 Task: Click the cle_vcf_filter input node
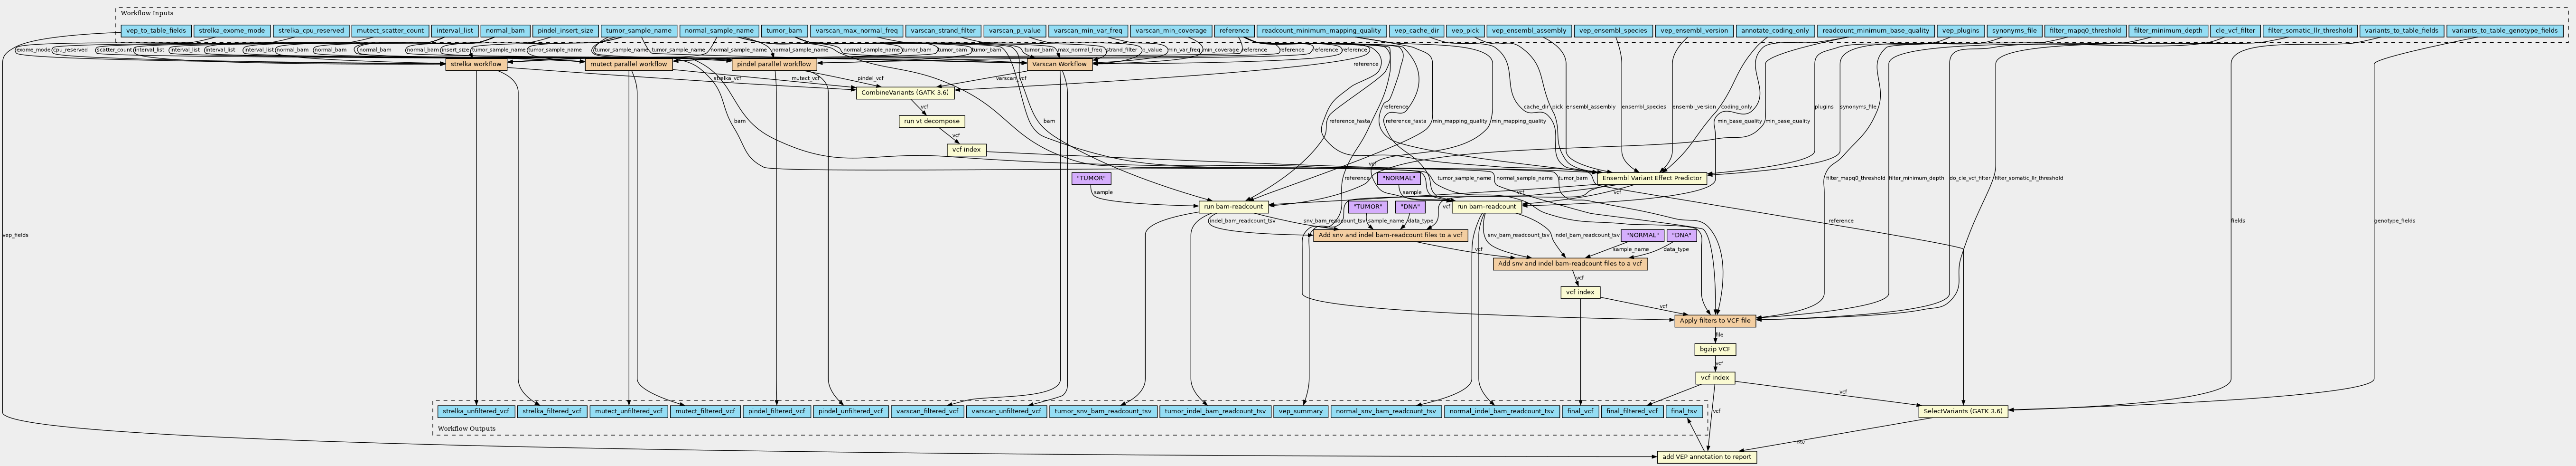[x=2233, y=31]
